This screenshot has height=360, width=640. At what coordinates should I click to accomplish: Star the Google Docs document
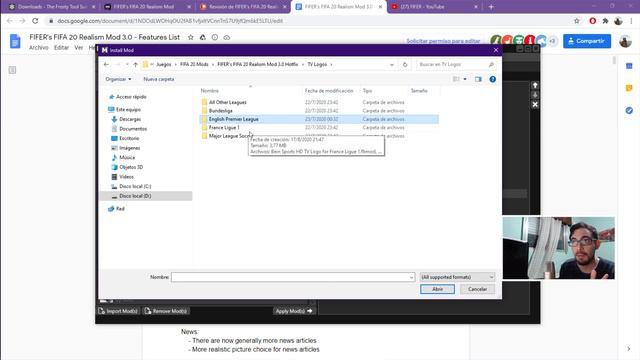pos(191,37)
